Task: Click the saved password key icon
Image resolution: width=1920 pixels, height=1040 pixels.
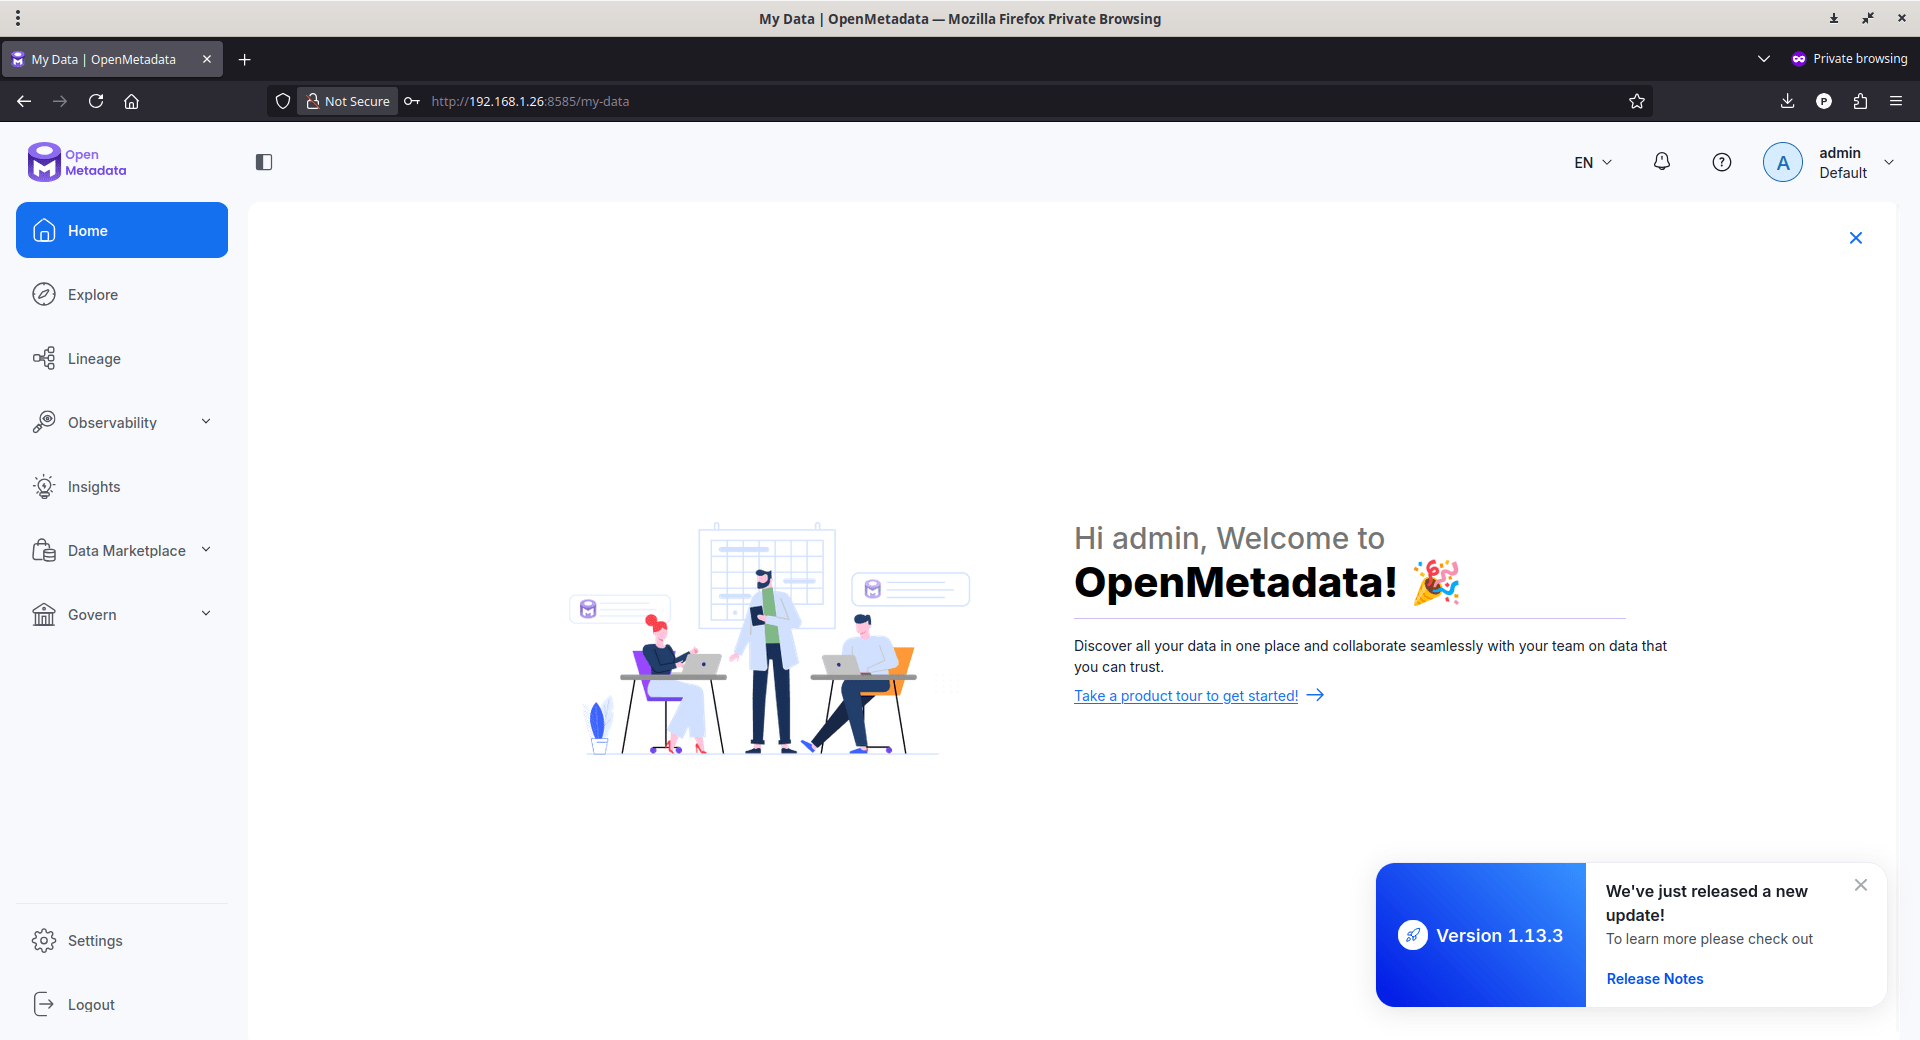Action: (x=412, y=101)
